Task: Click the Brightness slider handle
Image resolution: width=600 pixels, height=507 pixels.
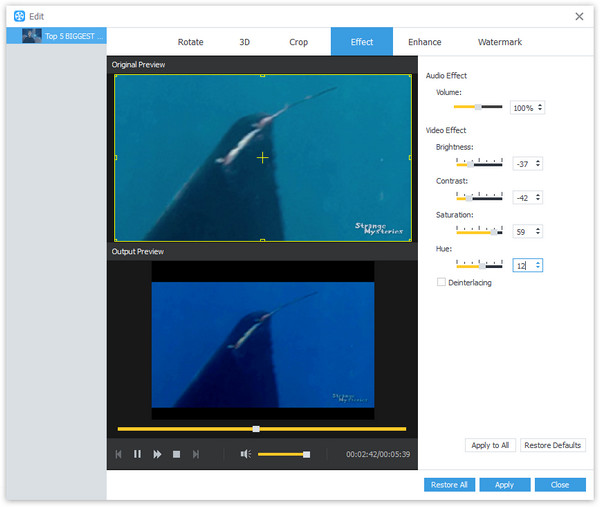Action: point(470,164)
